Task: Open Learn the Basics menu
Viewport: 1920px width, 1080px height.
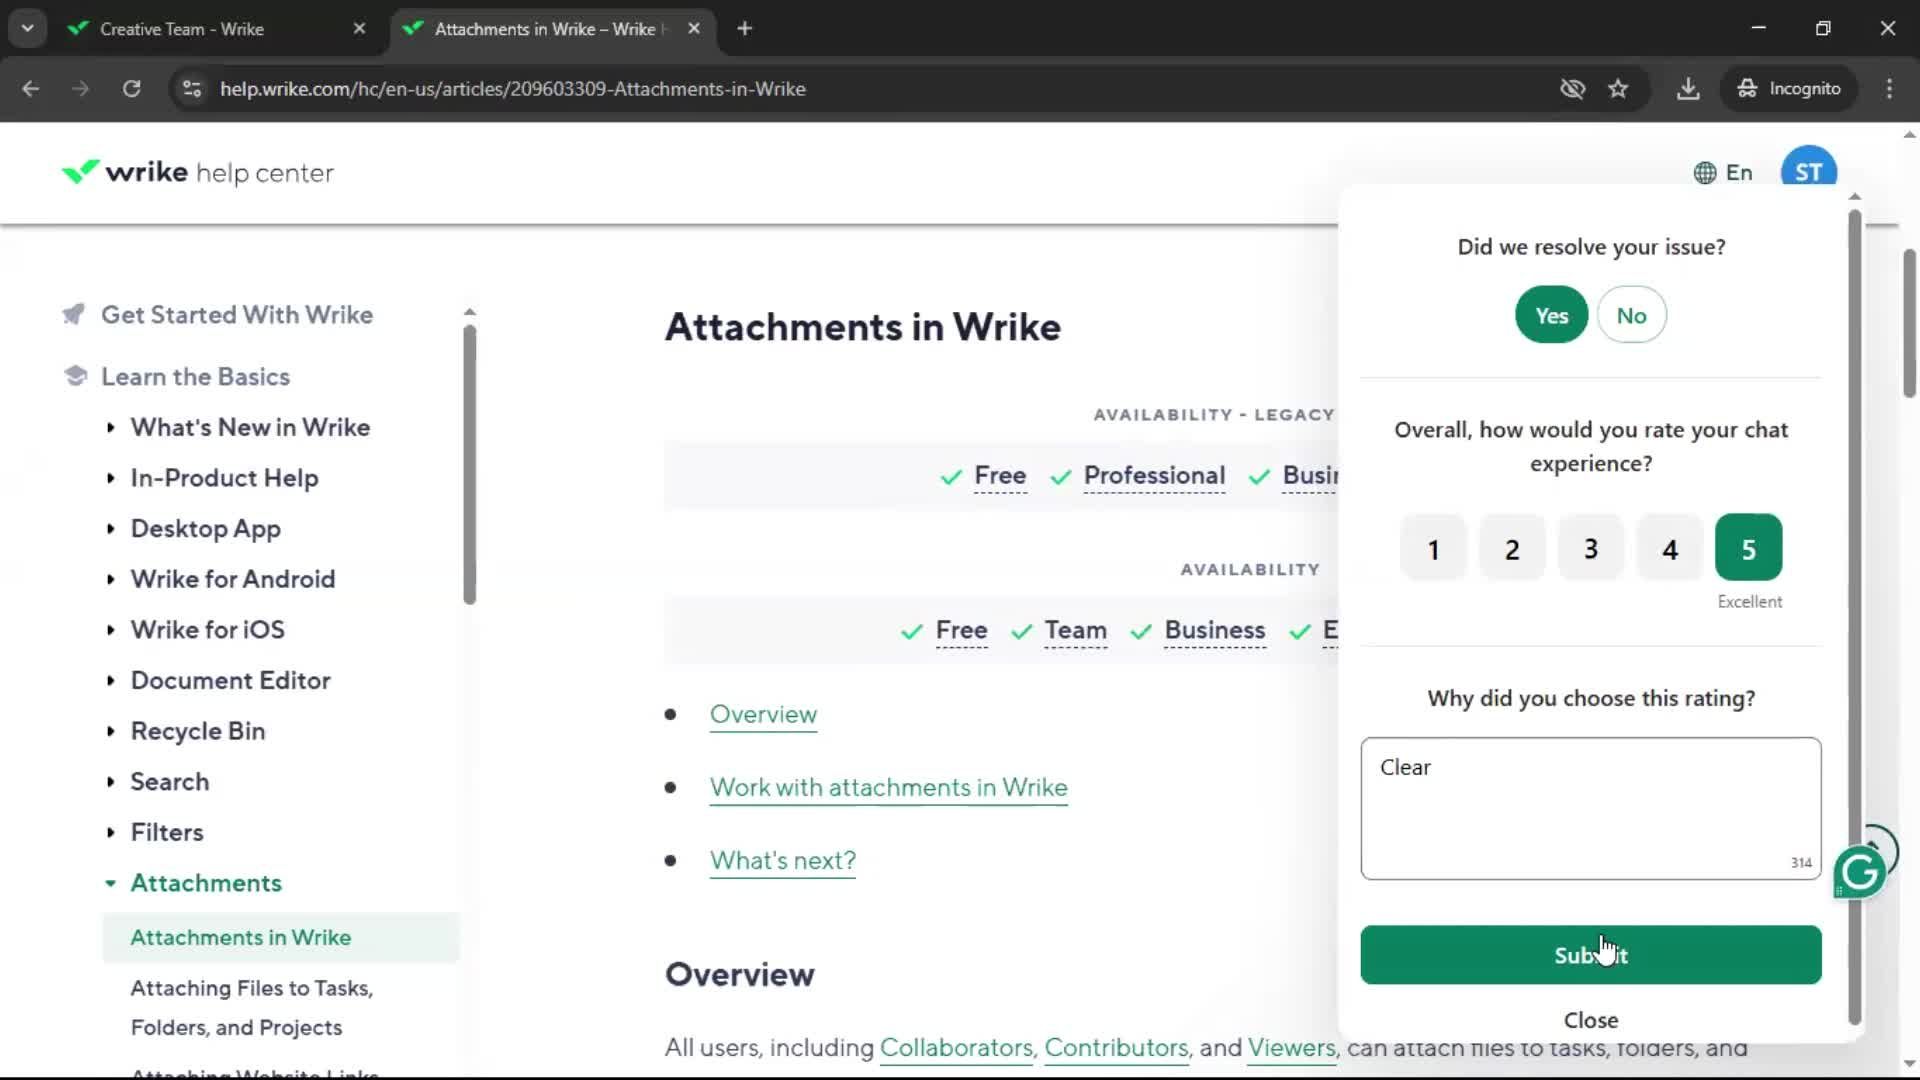Action: (195, 377)
